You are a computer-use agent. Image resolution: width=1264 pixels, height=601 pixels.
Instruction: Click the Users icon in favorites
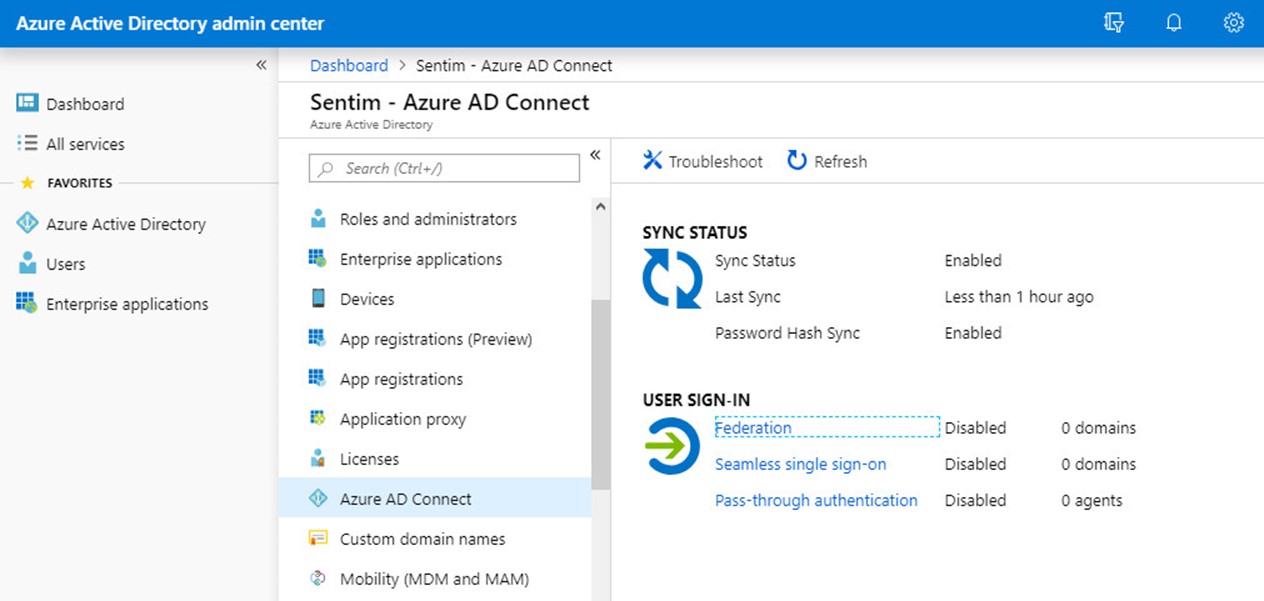pyautogui.click(x=27, y=263)
